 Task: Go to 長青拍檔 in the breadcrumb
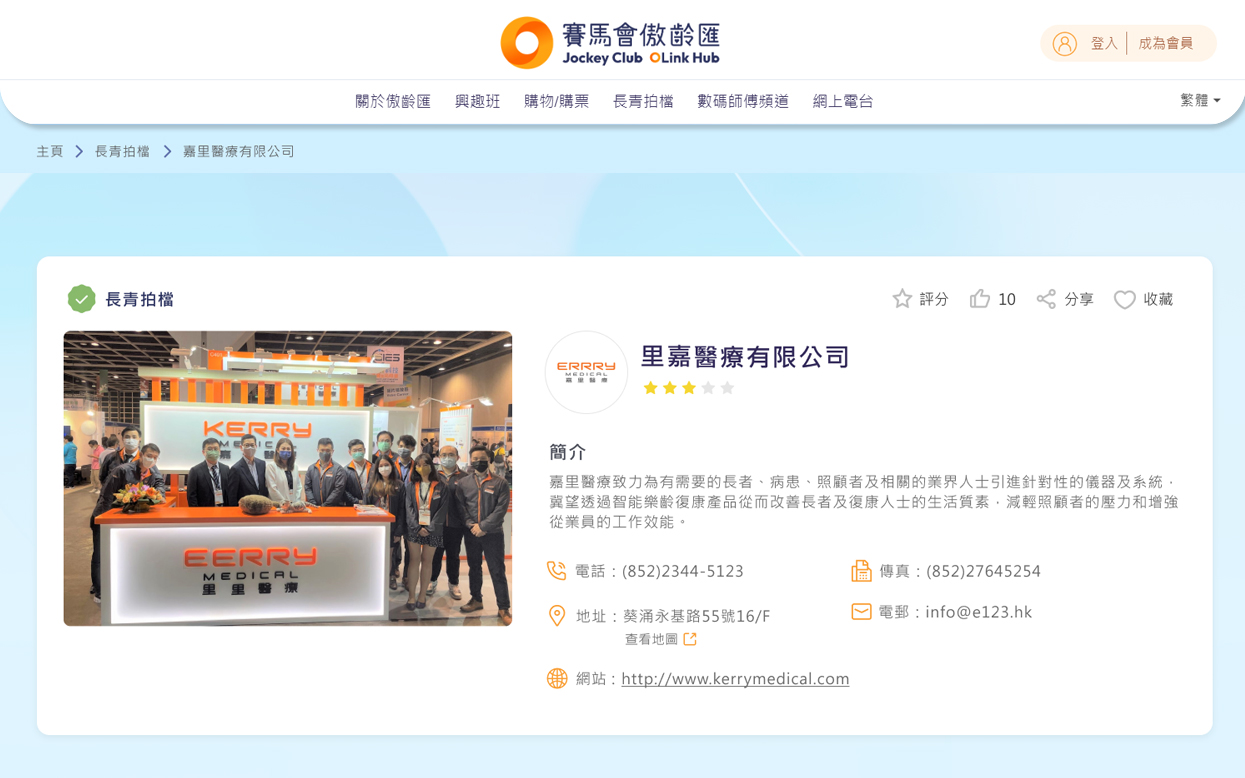(x=122, y=151)
